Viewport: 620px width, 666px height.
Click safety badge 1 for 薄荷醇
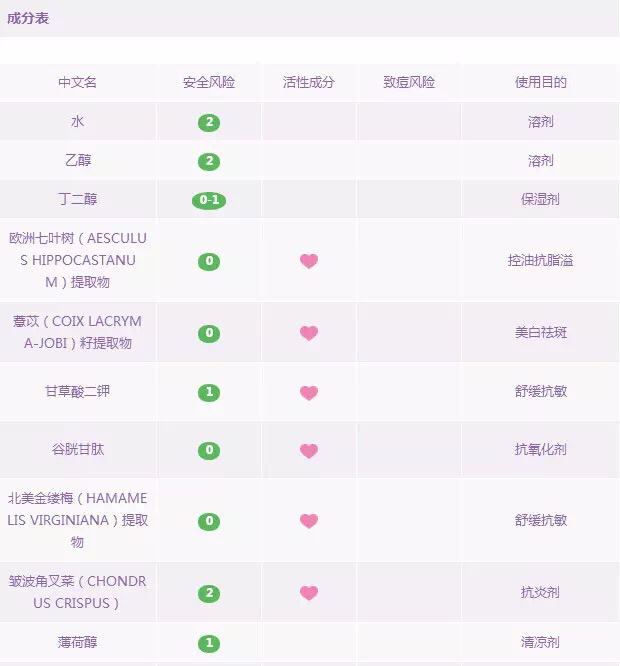pyautogui.click(x=209, y=643)
